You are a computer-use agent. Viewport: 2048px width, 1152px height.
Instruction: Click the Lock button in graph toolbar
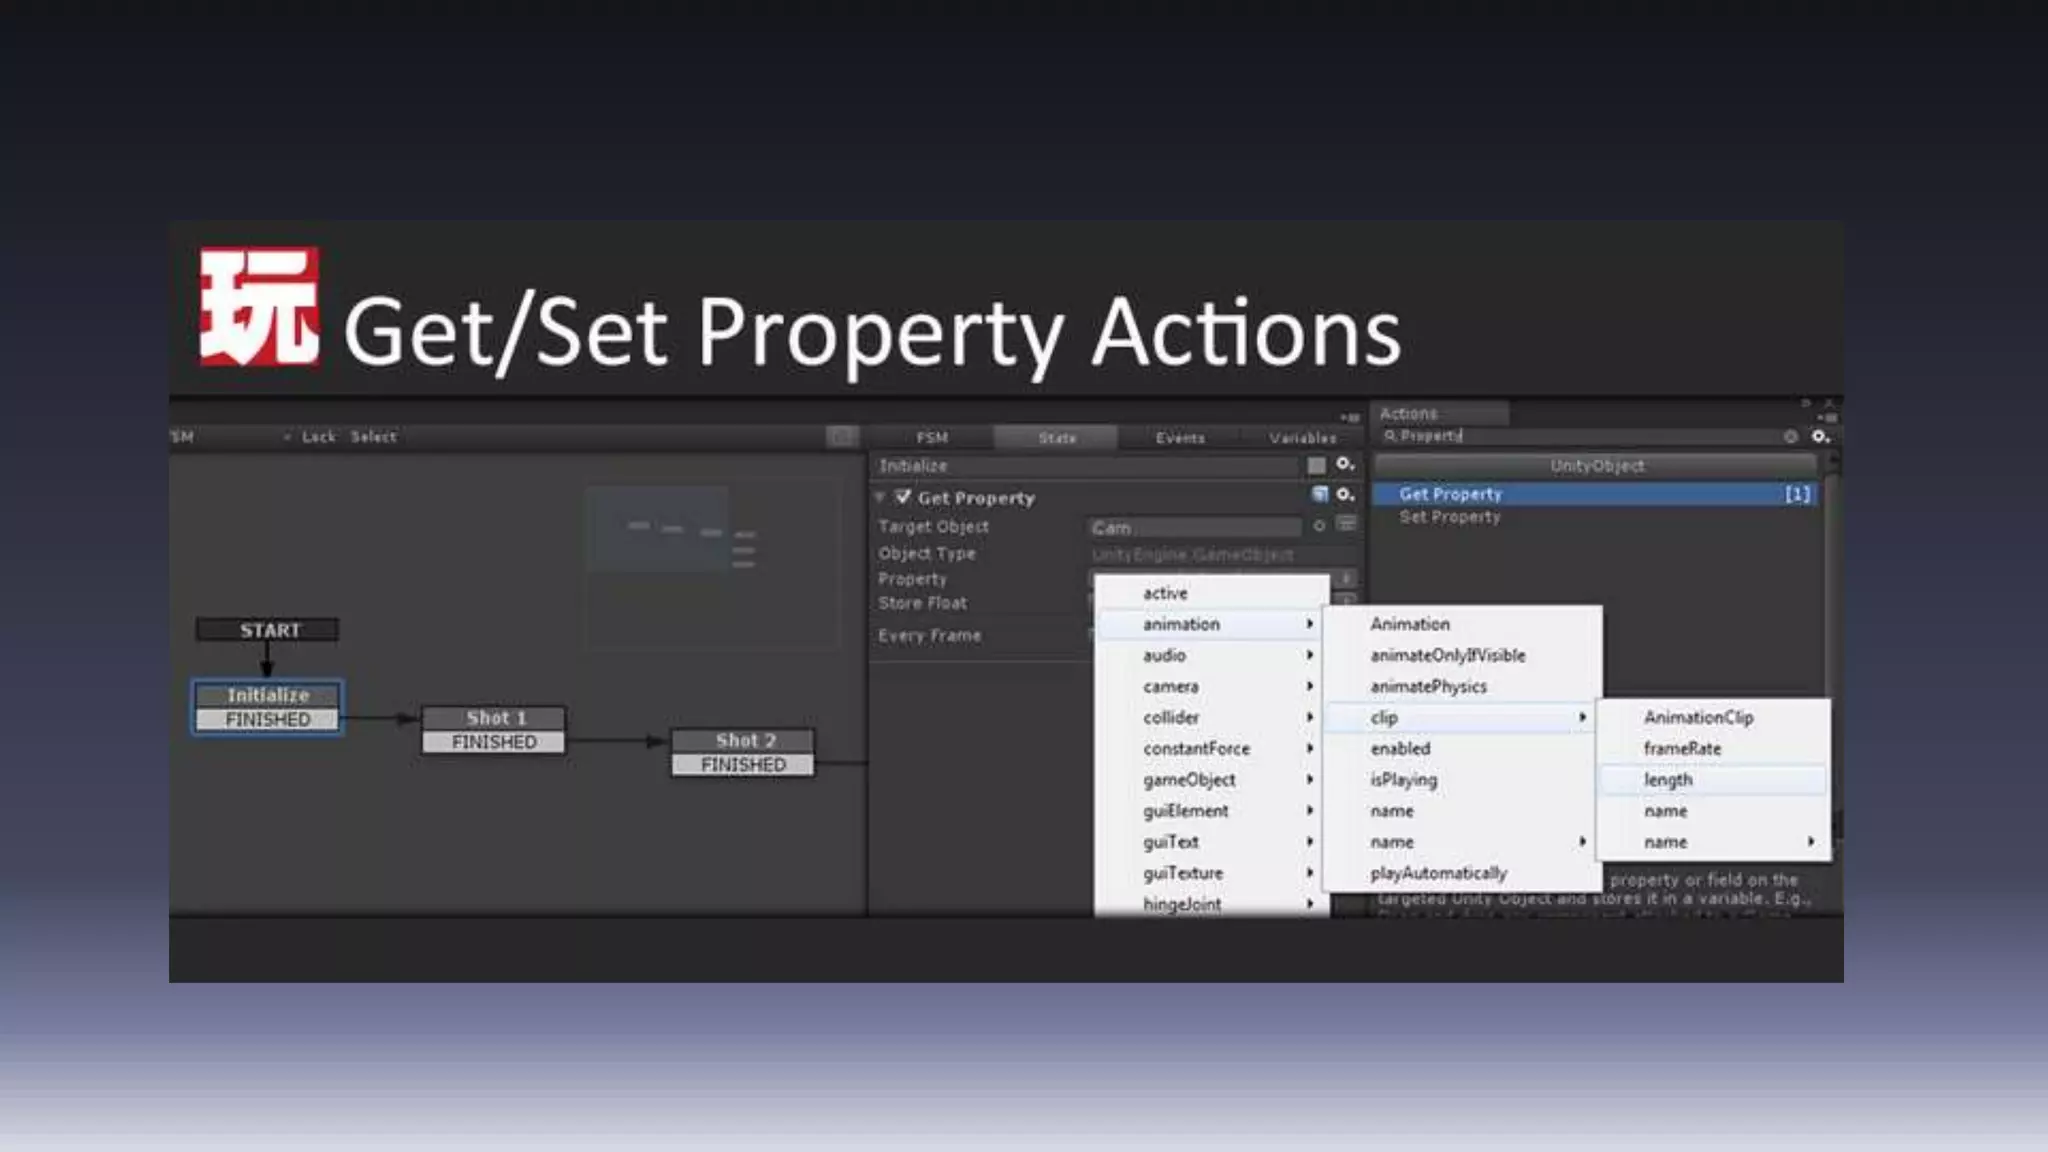pyautogui.click(x=318, y=437)
